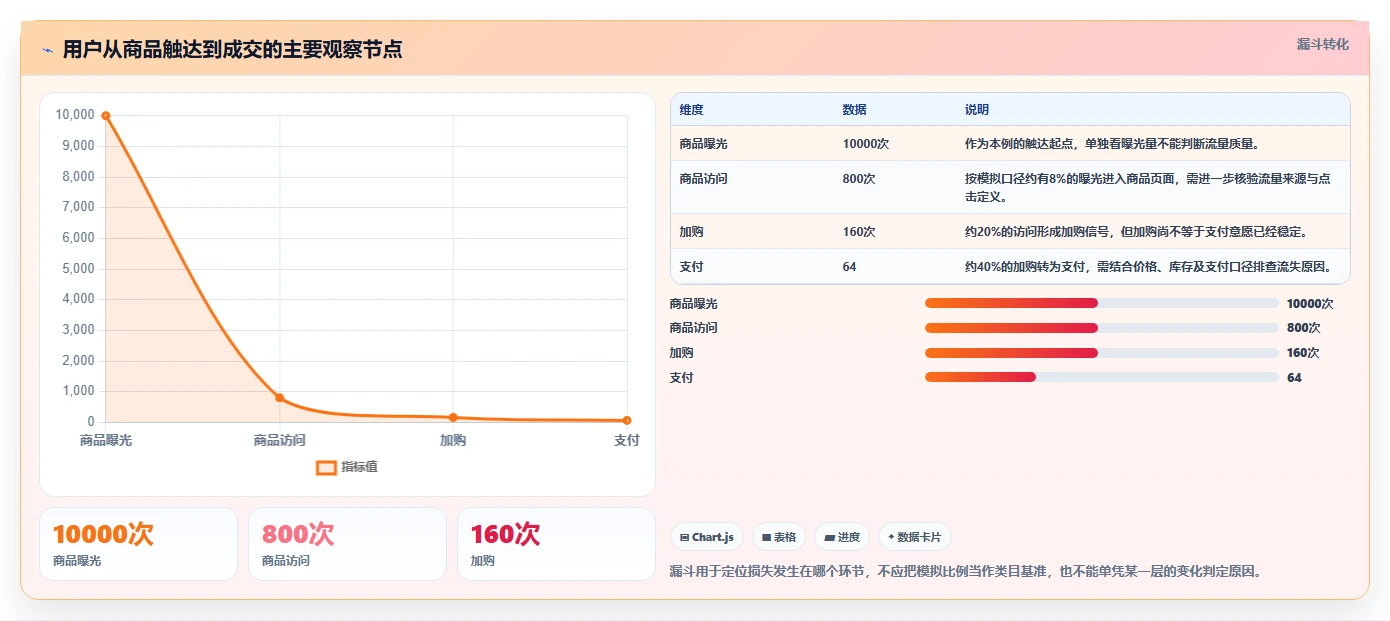Click the 支付 data point on chart

click(x=627, y=420)
